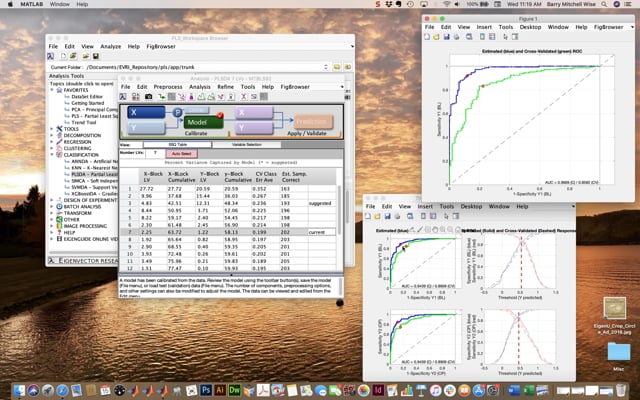Open new file icon in Workspace Browser toolbar
This screenshot has width=640, height=400.
(x=64, y=56)
